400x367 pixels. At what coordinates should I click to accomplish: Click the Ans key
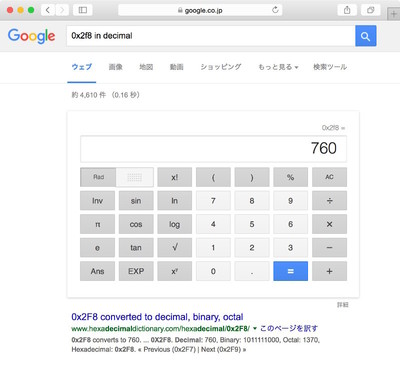pos(97,271)
